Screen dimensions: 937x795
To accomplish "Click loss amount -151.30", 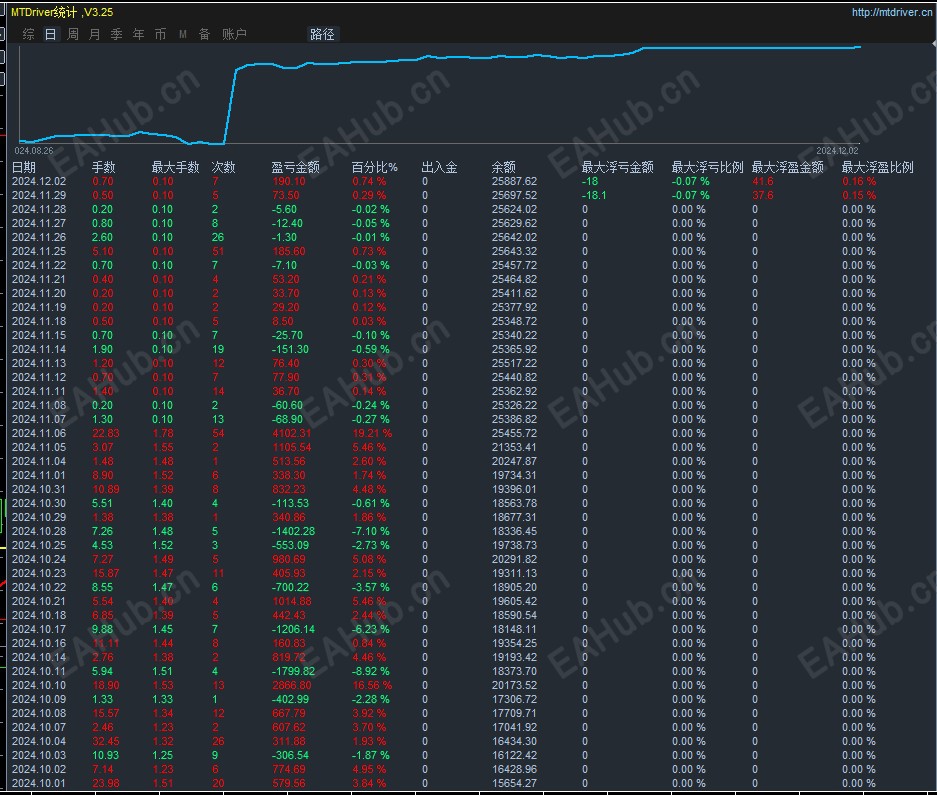I will coord(290,349).
